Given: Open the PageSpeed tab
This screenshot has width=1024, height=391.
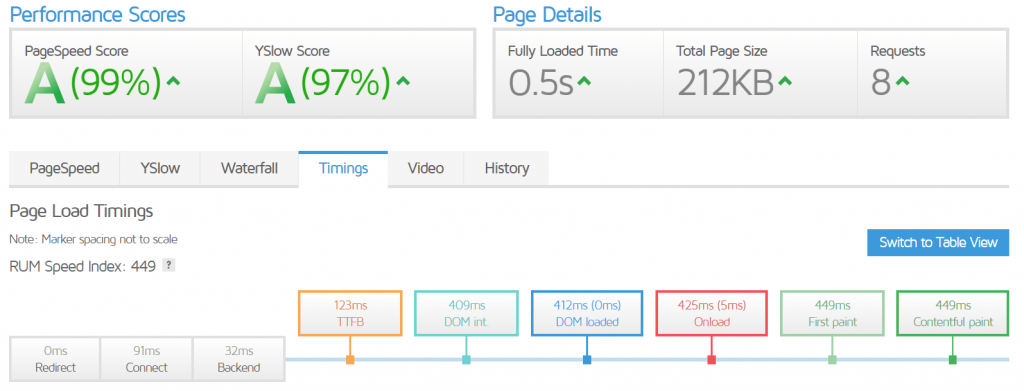Looking at the screenshot, I should [64, 168].
